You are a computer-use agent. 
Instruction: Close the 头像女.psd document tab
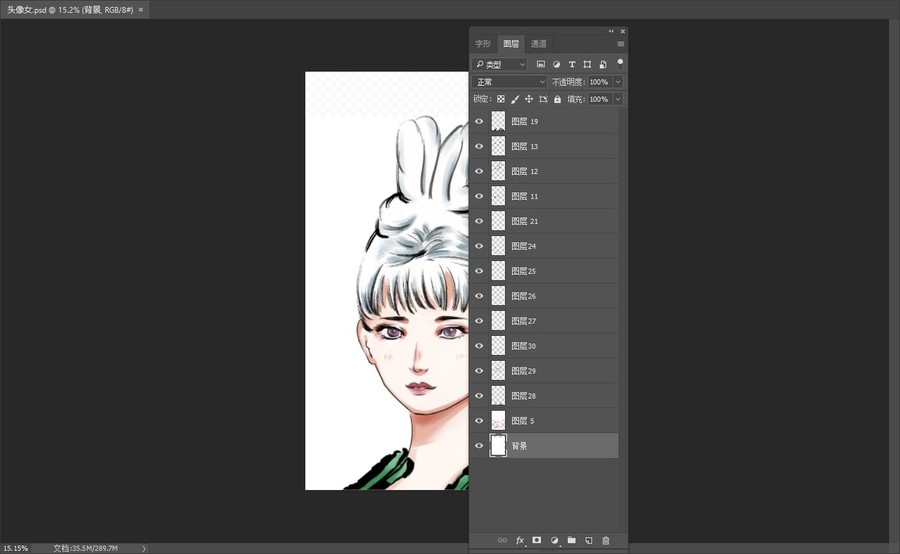point(141,10)
